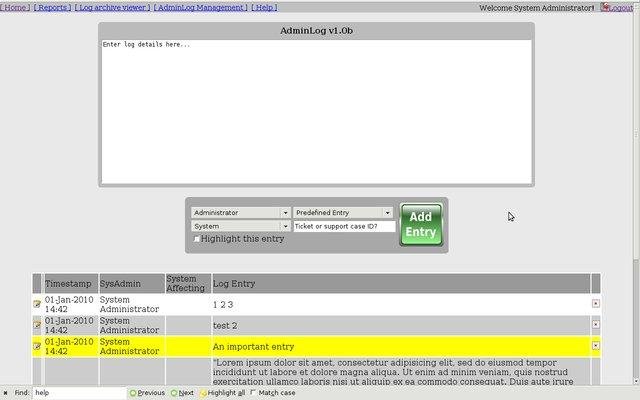Open the System dropdown
The image size is (640, 400).
point(240,226)
